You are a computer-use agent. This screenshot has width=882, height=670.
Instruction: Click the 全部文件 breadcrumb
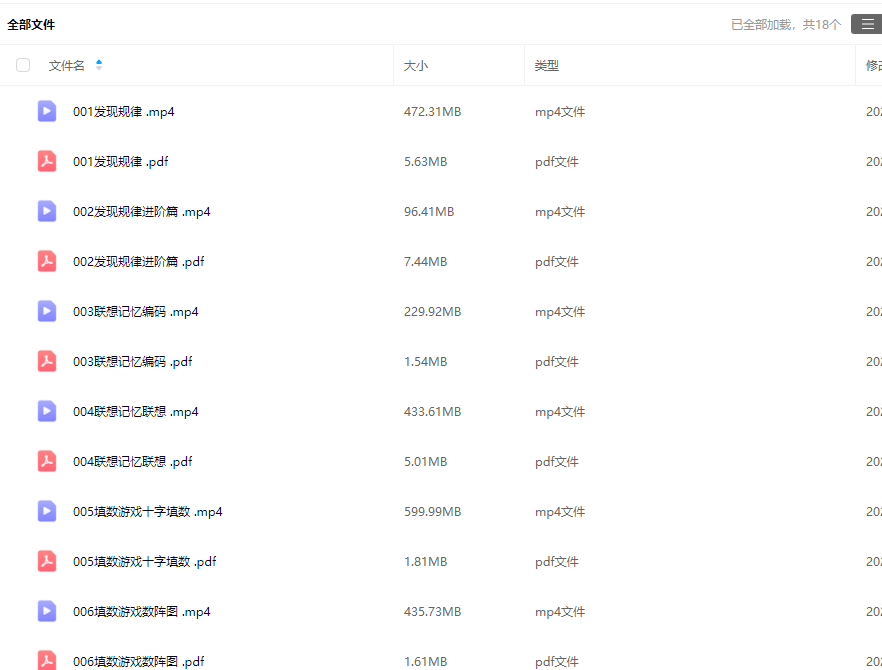point(31,24)
